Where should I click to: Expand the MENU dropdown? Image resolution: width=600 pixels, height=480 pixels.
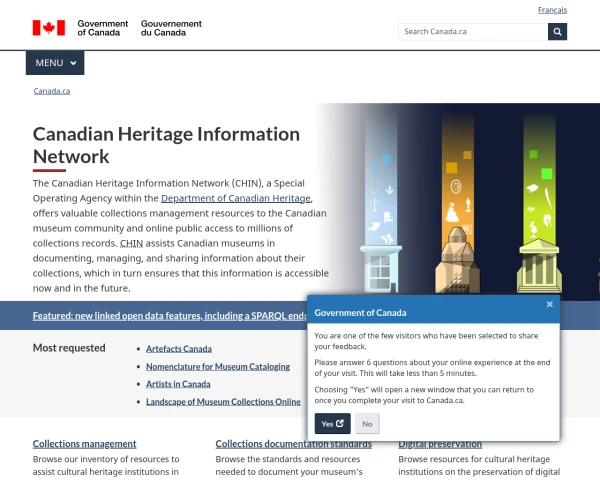click(55, 63)
